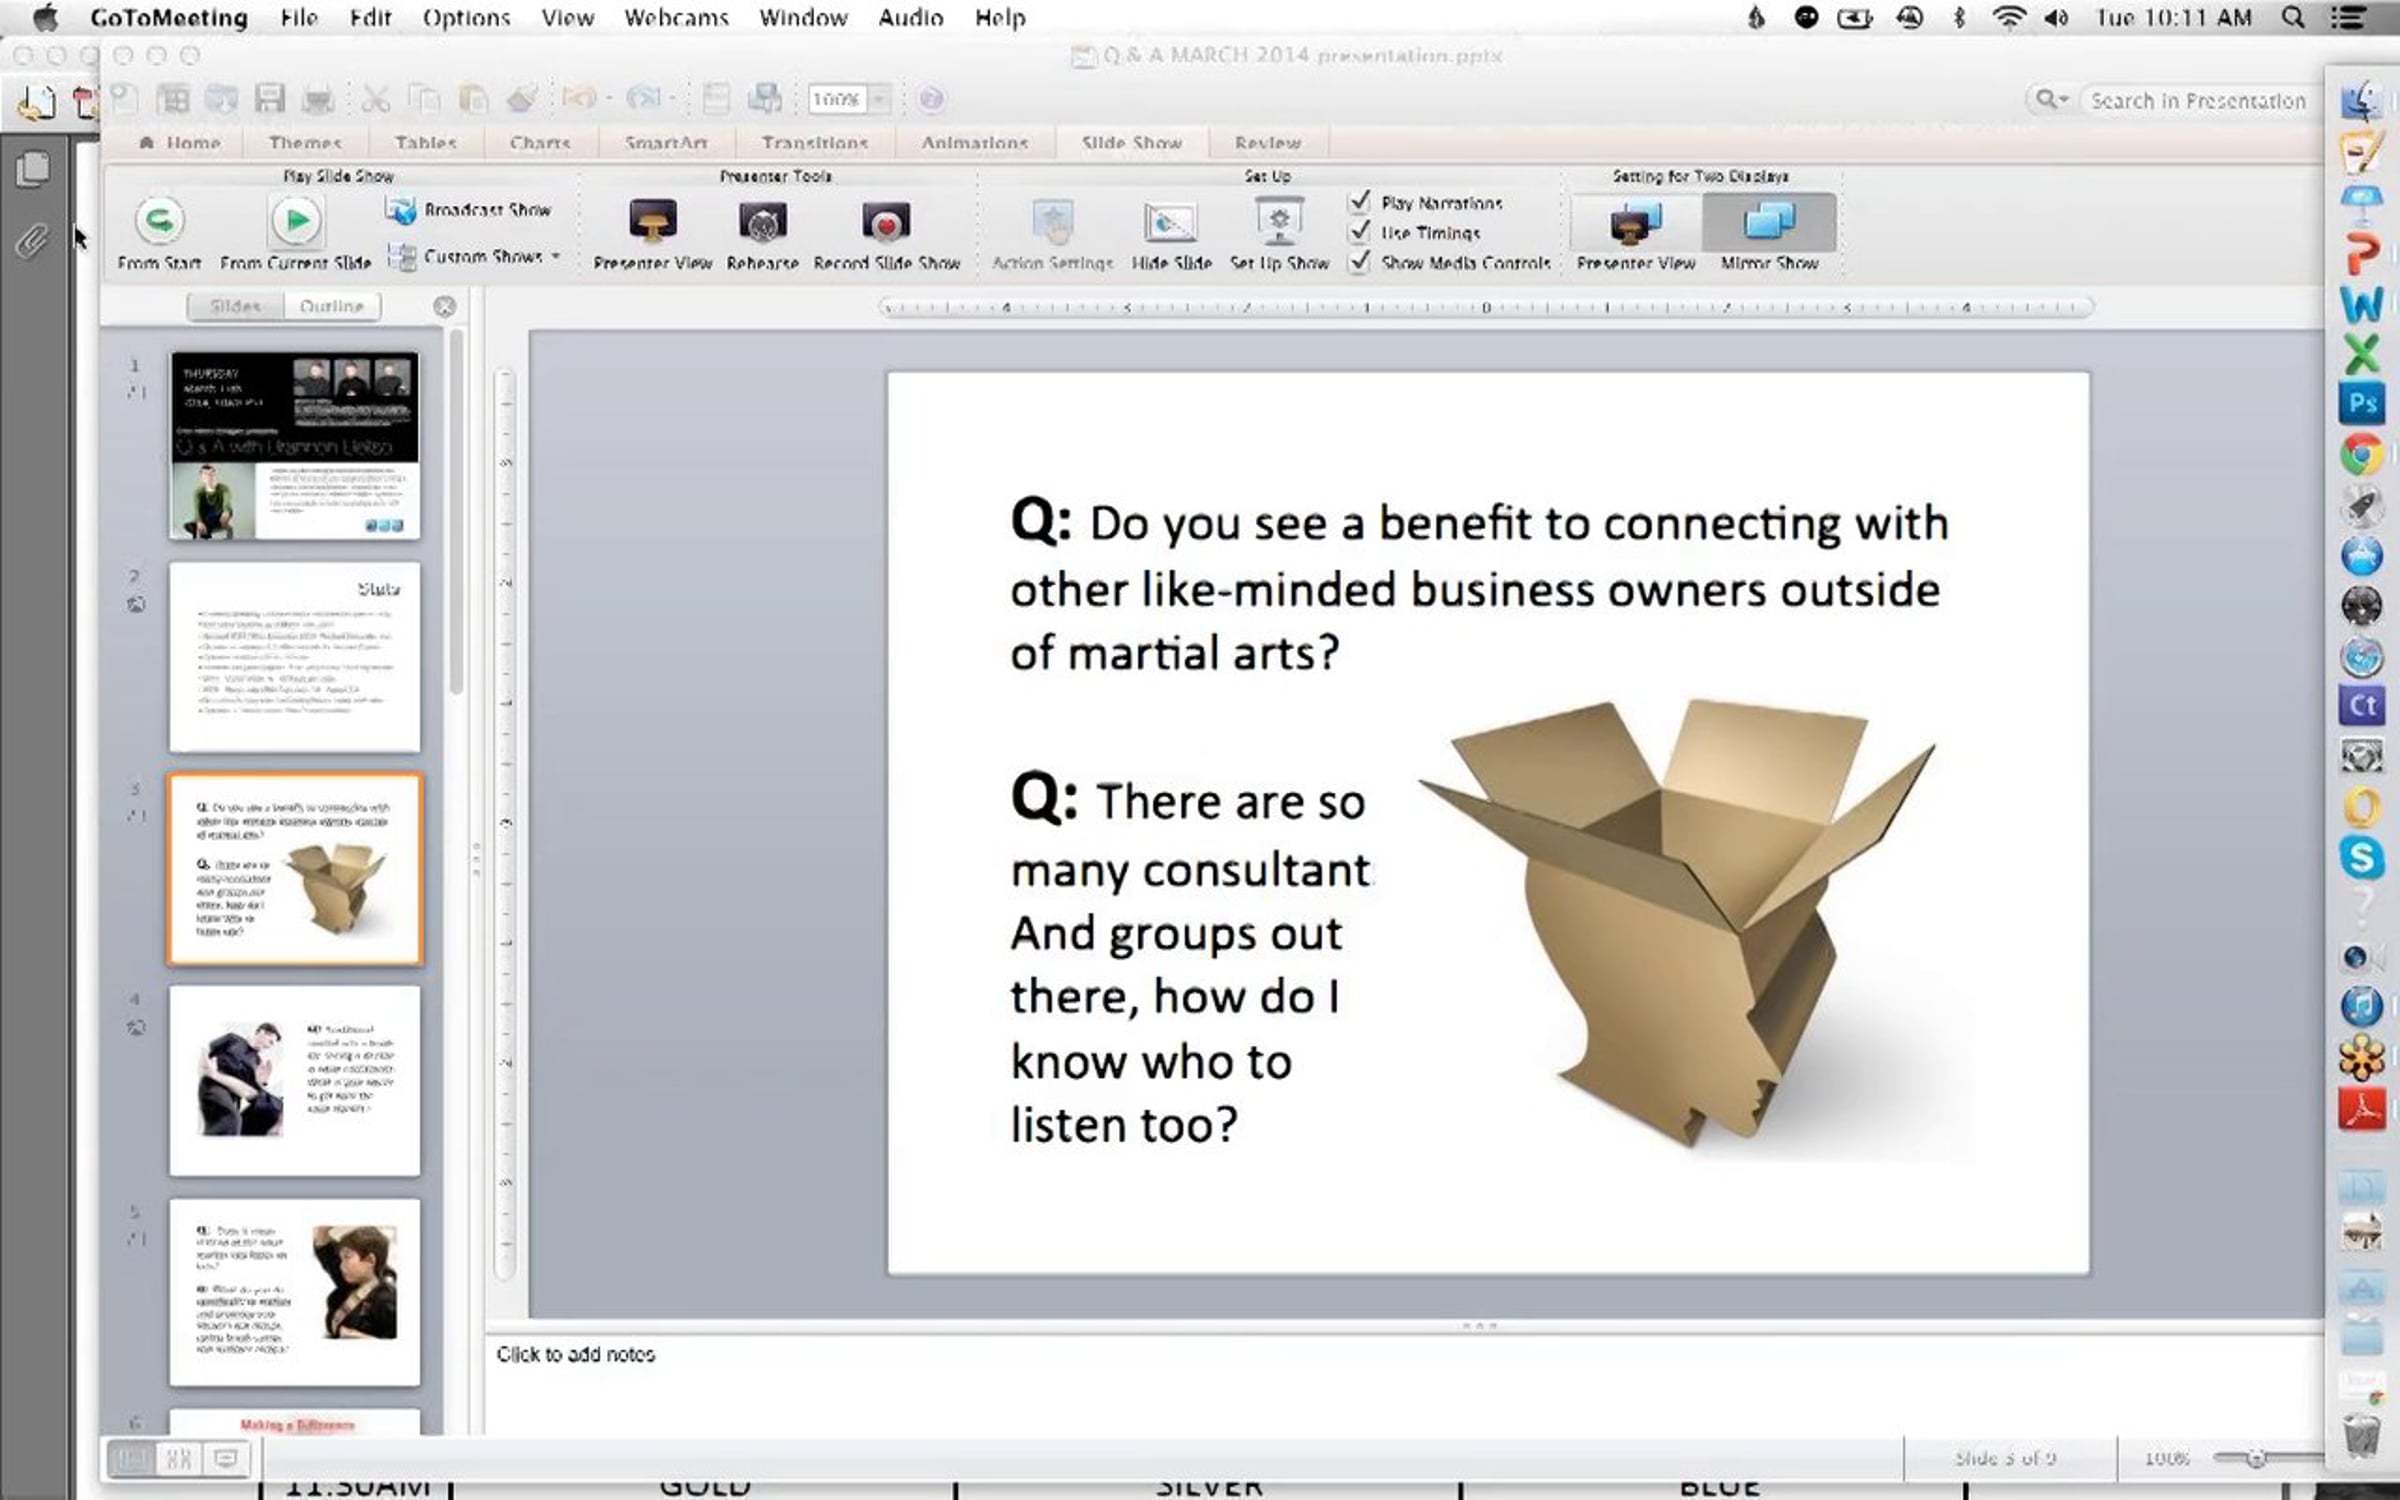This screenshot has height=1500, width=2400.
Task: Click the Hide Slide icon
Action: click(x=1171, y=222)
